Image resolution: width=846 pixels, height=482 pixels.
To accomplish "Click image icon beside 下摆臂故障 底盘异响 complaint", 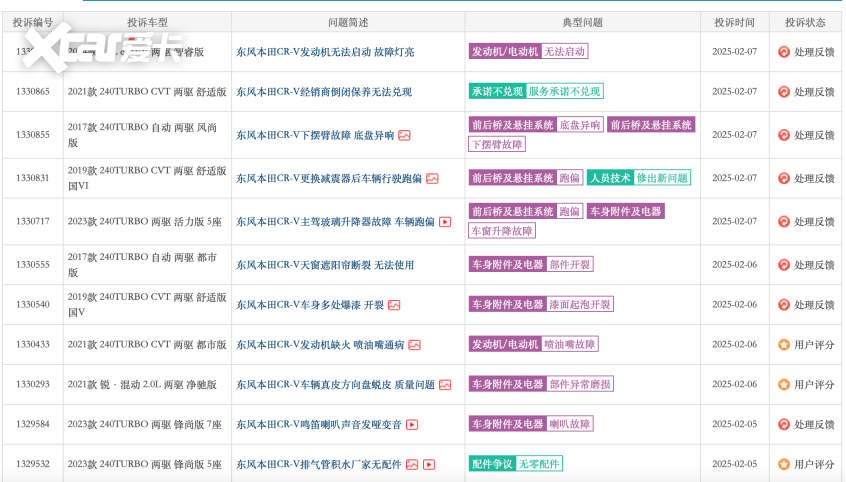I will pyautogui.click(x=404, y=135).
